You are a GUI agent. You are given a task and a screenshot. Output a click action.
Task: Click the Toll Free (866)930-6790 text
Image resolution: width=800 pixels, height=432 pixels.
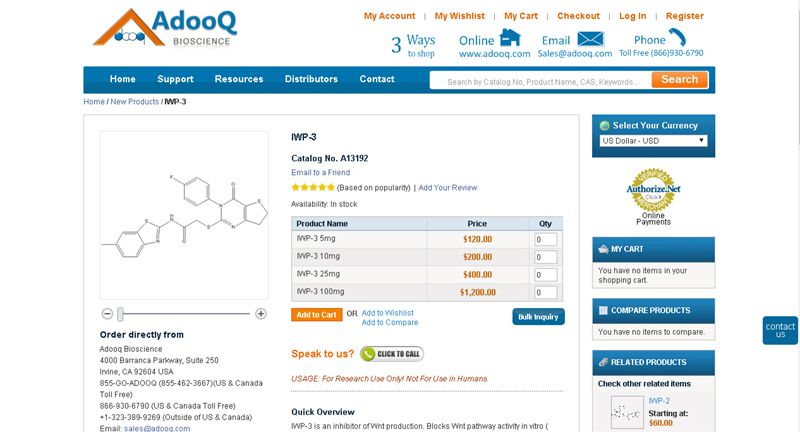point(661,53)
